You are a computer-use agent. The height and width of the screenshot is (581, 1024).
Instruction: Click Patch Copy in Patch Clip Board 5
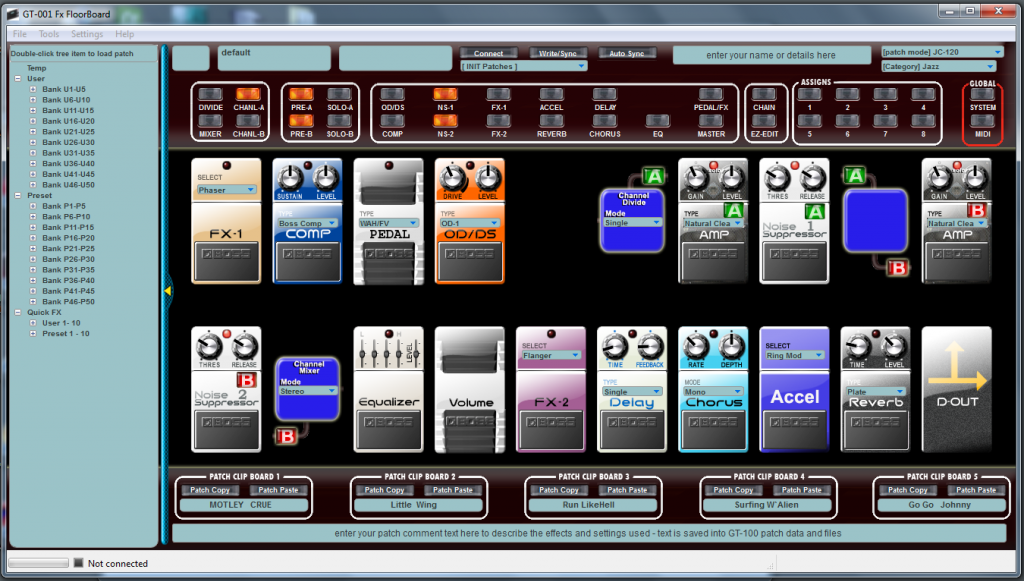point(907,490)
